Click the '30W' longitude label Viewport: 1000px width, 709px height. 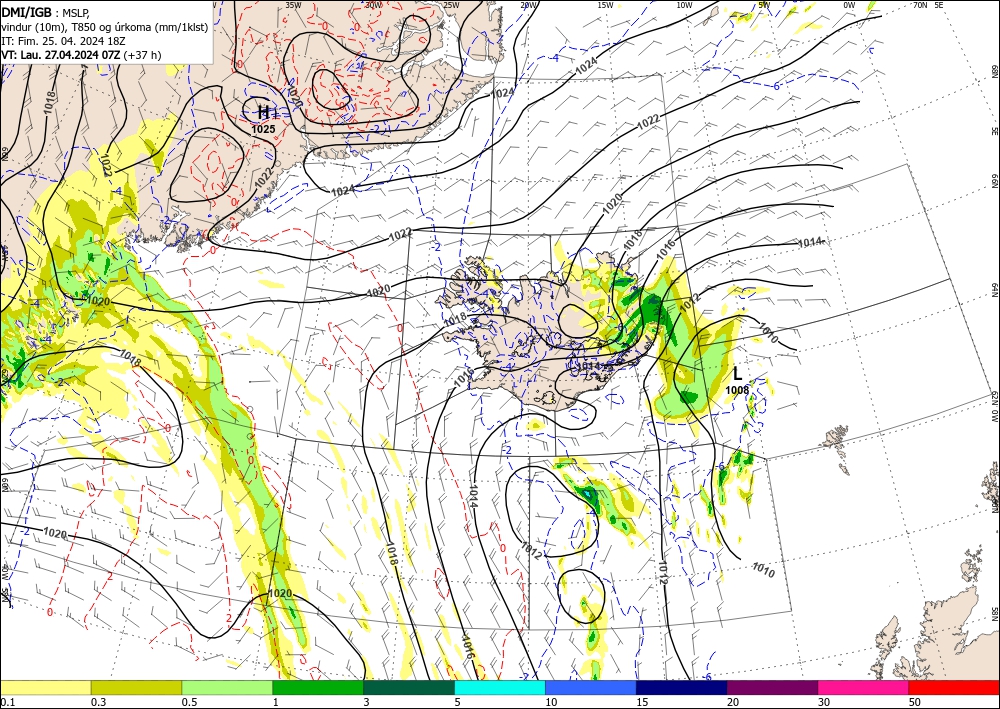pos(374,5)
